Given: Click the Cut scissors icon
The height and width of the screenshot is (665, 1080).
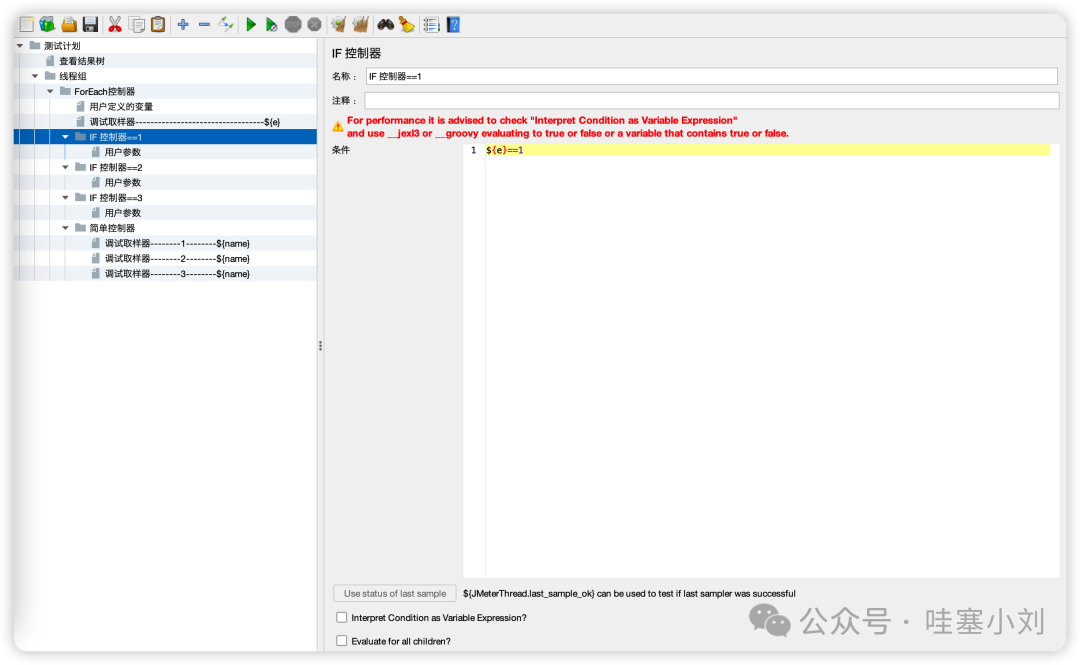Looking at the screenshot, I should click(x=114, y=25).
